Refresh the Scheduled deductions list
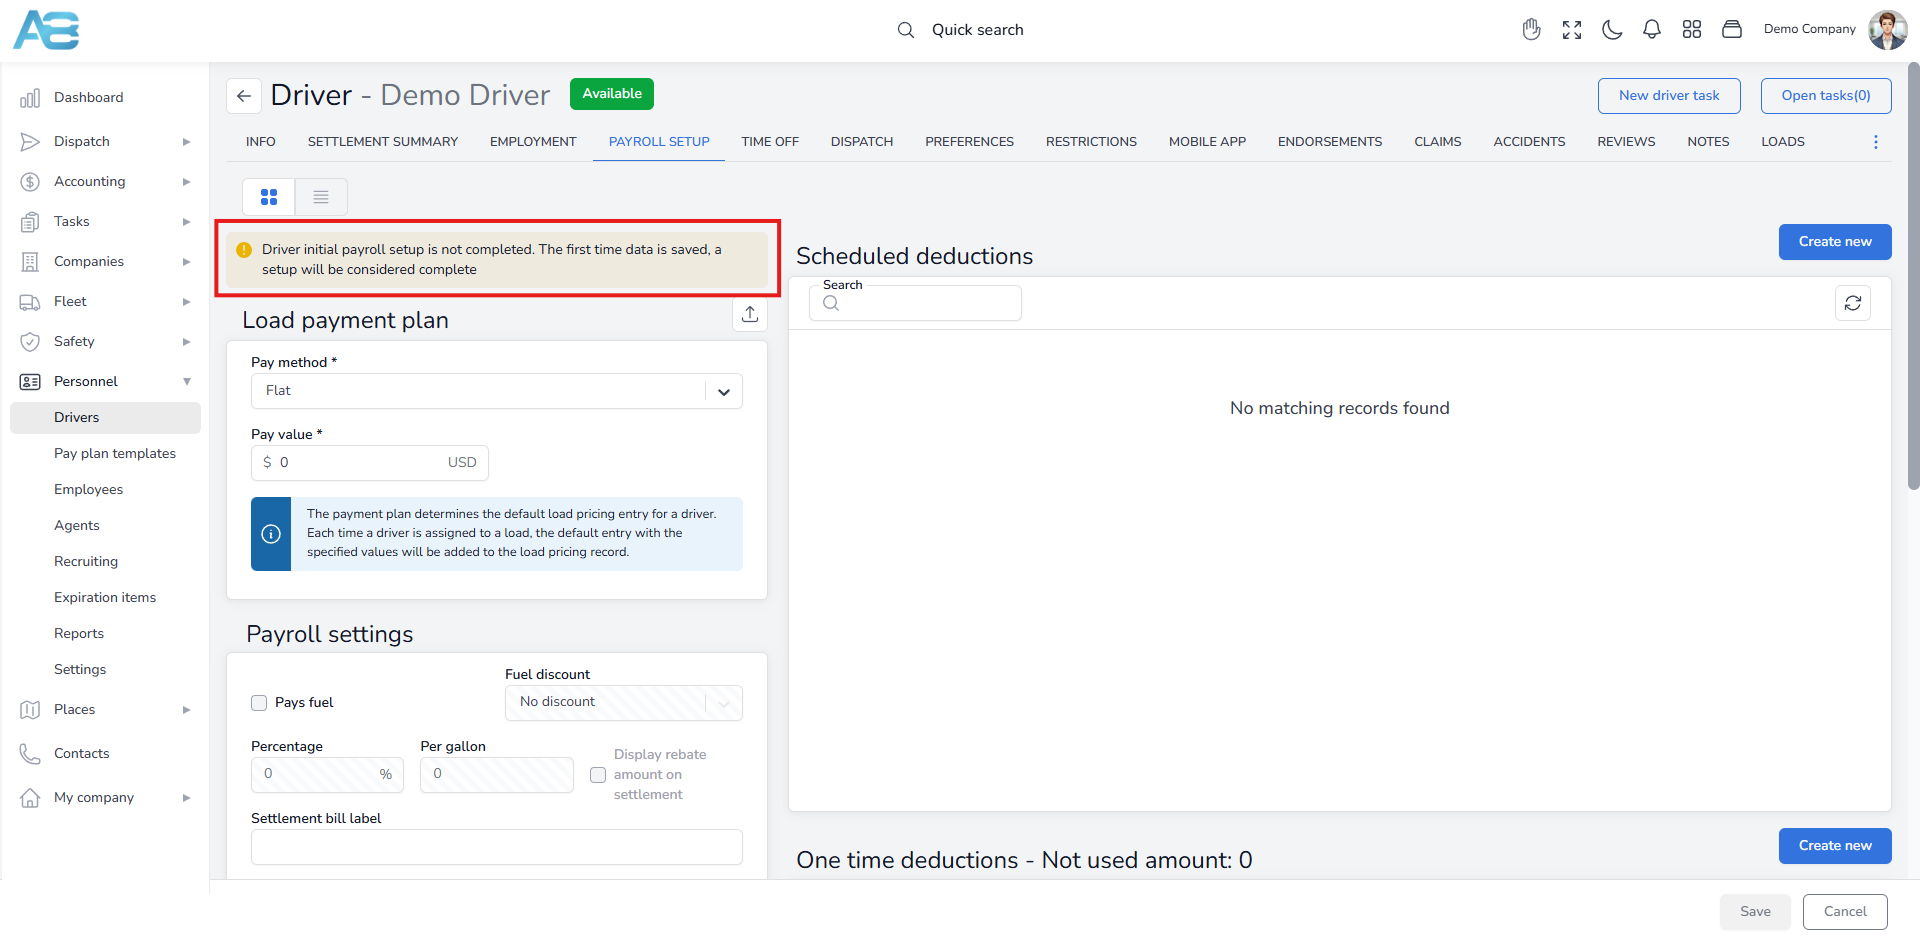 coord(1853,303)
